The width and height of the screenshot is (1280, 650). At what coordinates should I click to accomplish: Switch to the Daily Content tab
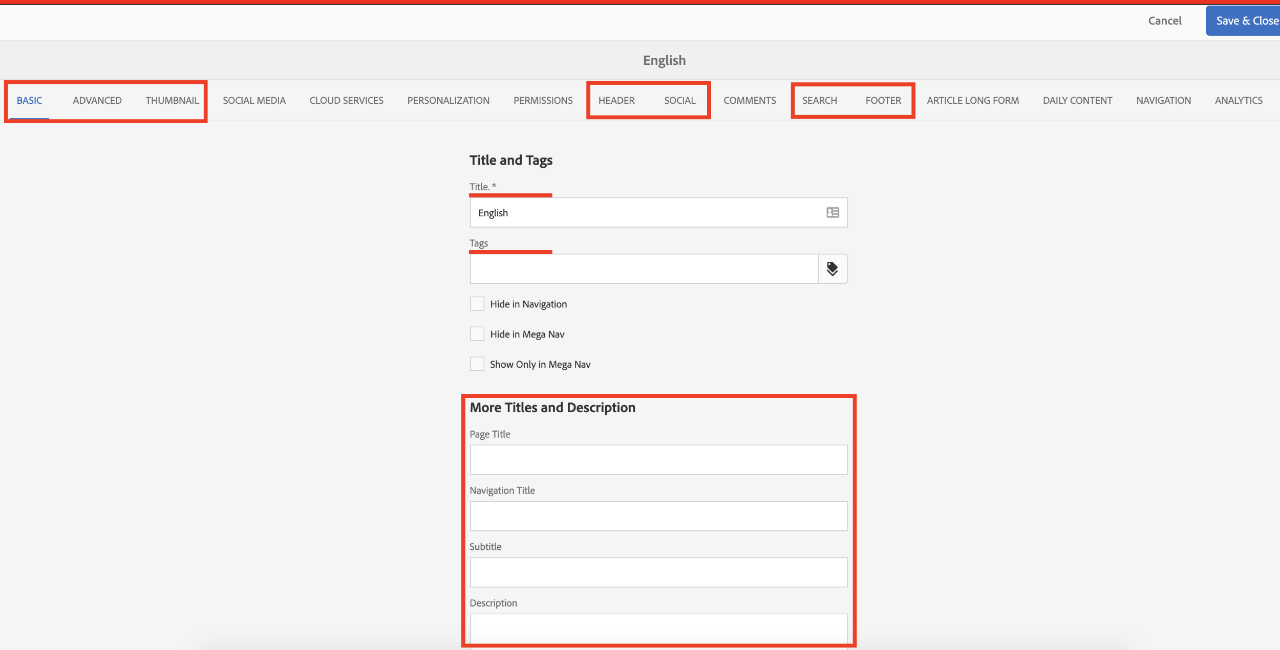coord(1077,101)
